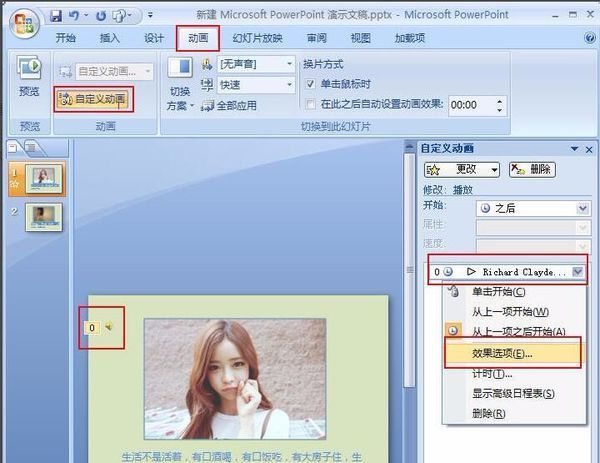Viewport: 600px width, 463px height.
Task: Click 全部应用 to apply to all slides
Action: coord(229,106)
